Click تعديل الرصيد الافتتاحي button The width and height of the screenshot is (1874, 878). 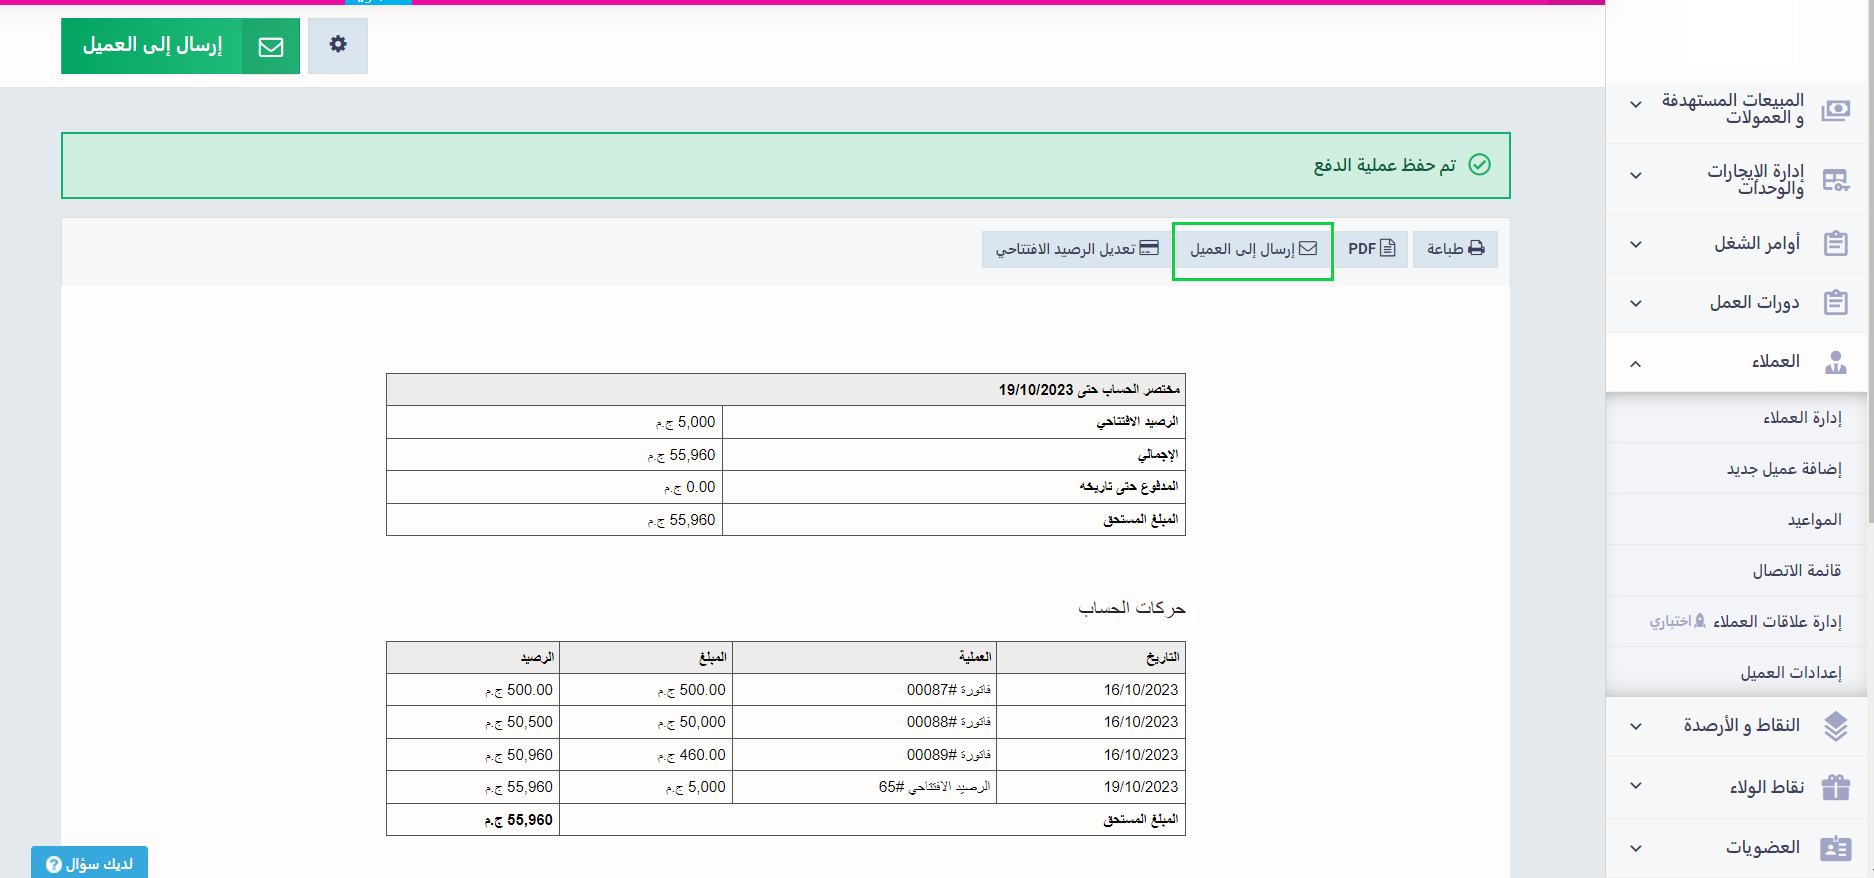point(1076,249)
